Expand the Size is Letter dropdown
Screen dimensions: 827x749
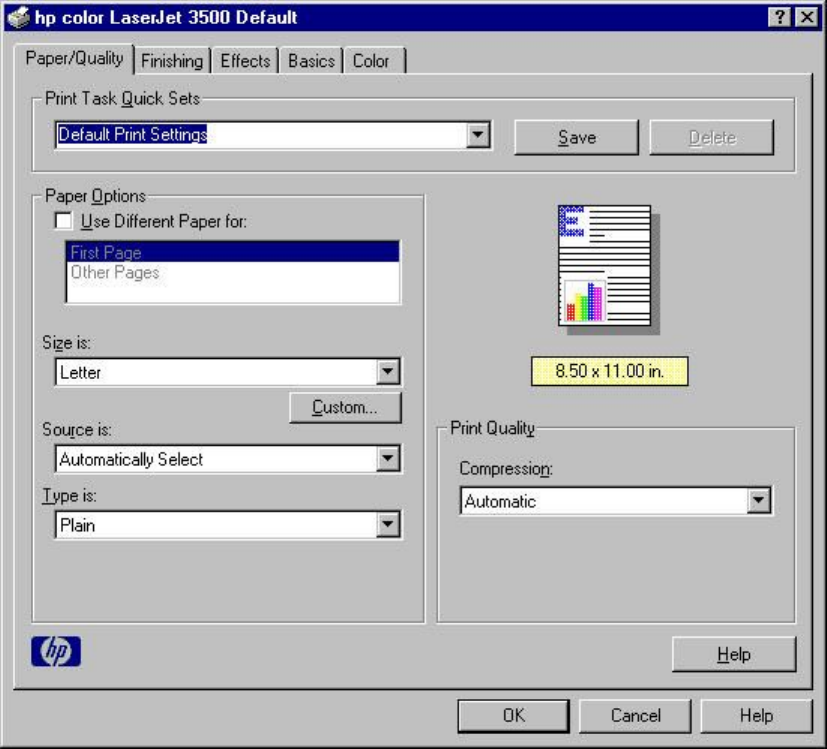(388, 371)
